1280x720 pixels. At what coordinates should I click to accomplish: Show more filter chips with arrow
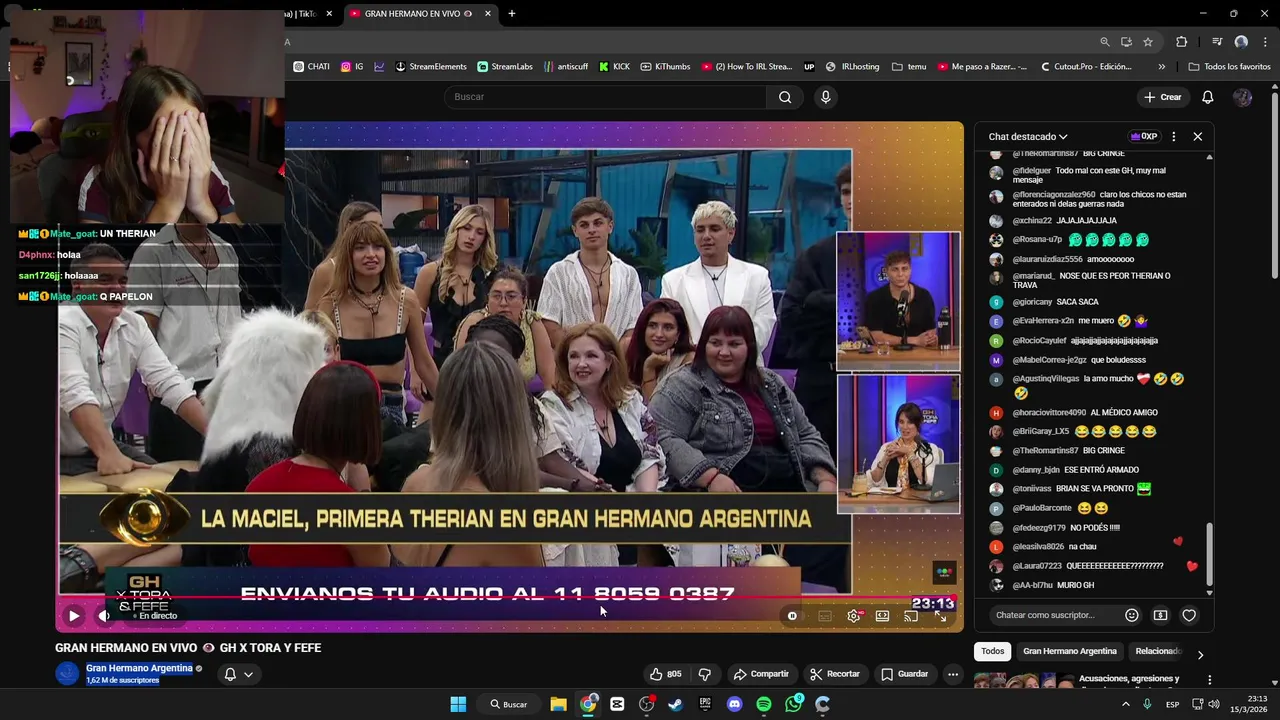click(1200, 655)
